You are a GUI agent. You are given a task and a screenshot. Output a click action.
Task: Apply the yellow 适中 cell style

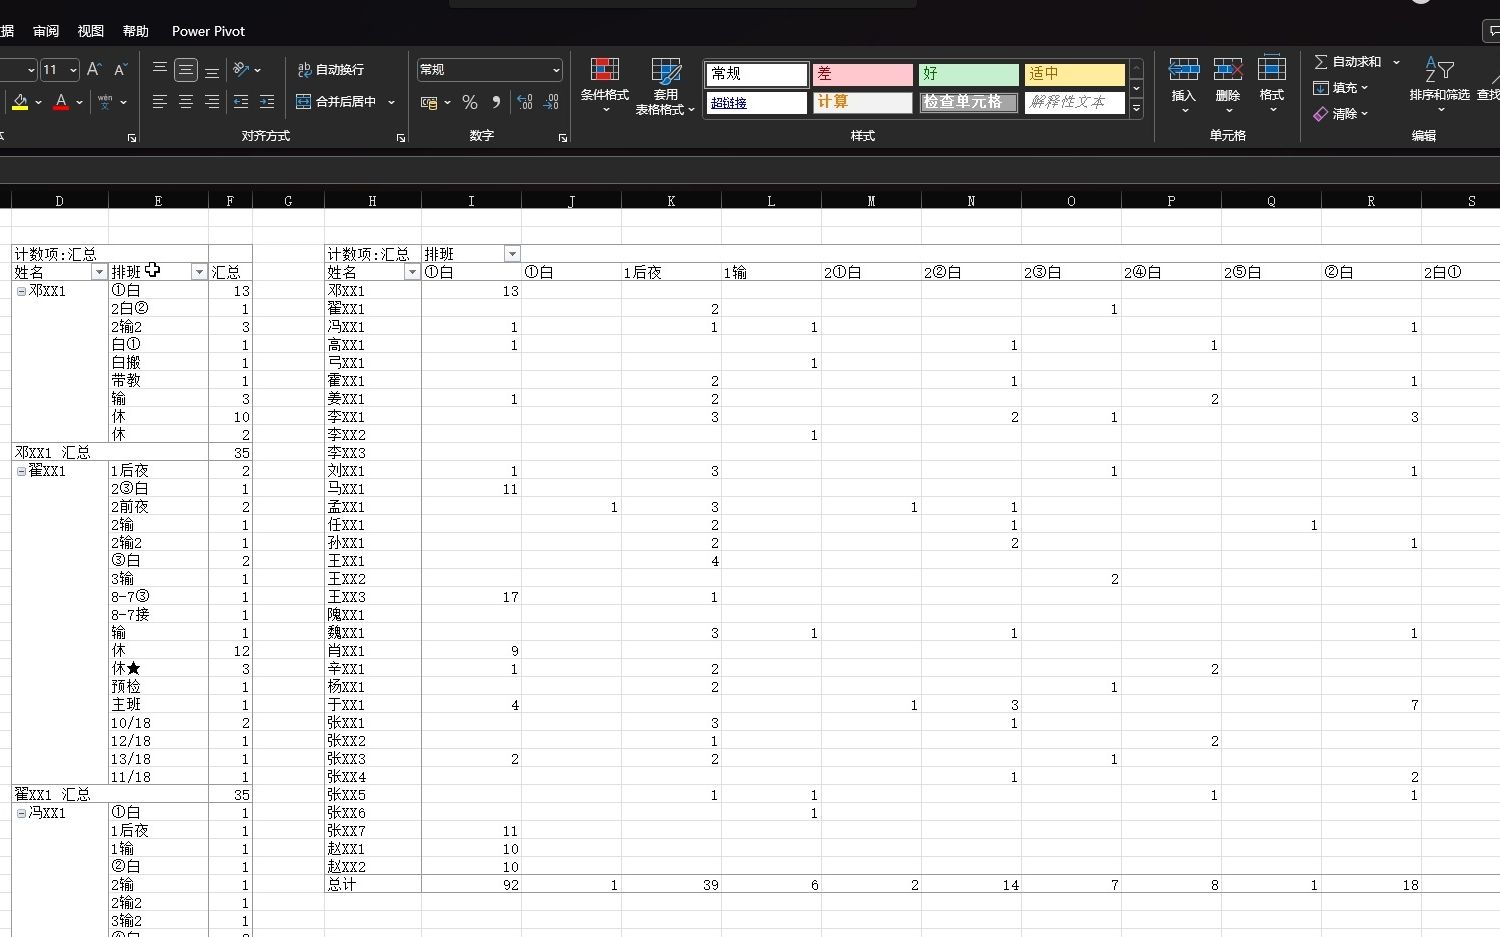pos(1075,74)
